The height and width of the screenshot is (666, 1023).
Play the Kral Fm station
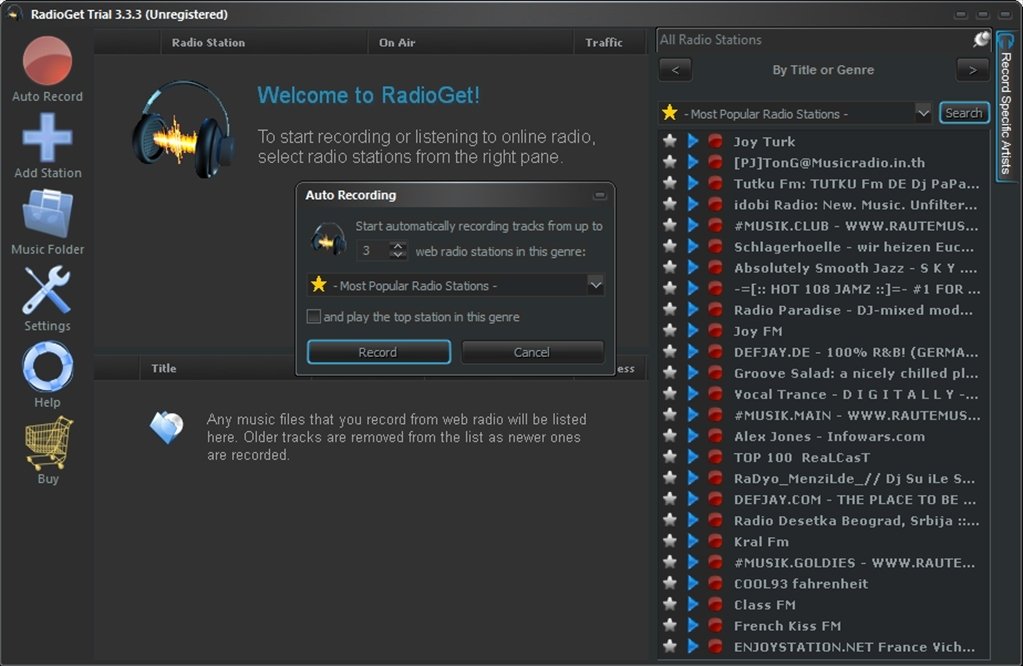point(693,541)
